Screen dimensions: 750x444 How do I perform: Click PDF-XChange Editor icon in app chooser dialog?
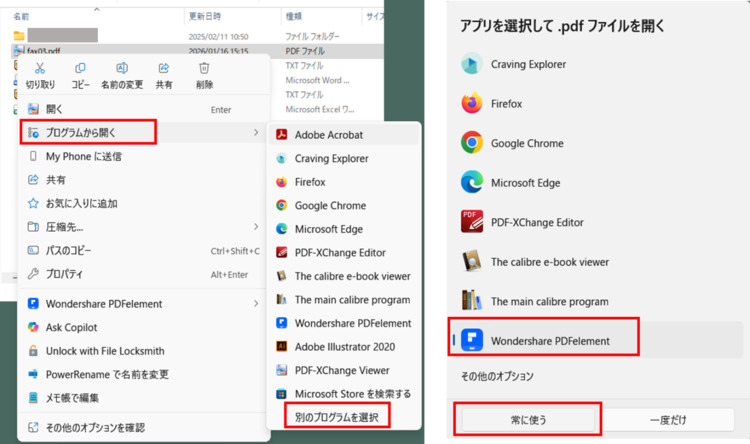(x=472, y=222)
